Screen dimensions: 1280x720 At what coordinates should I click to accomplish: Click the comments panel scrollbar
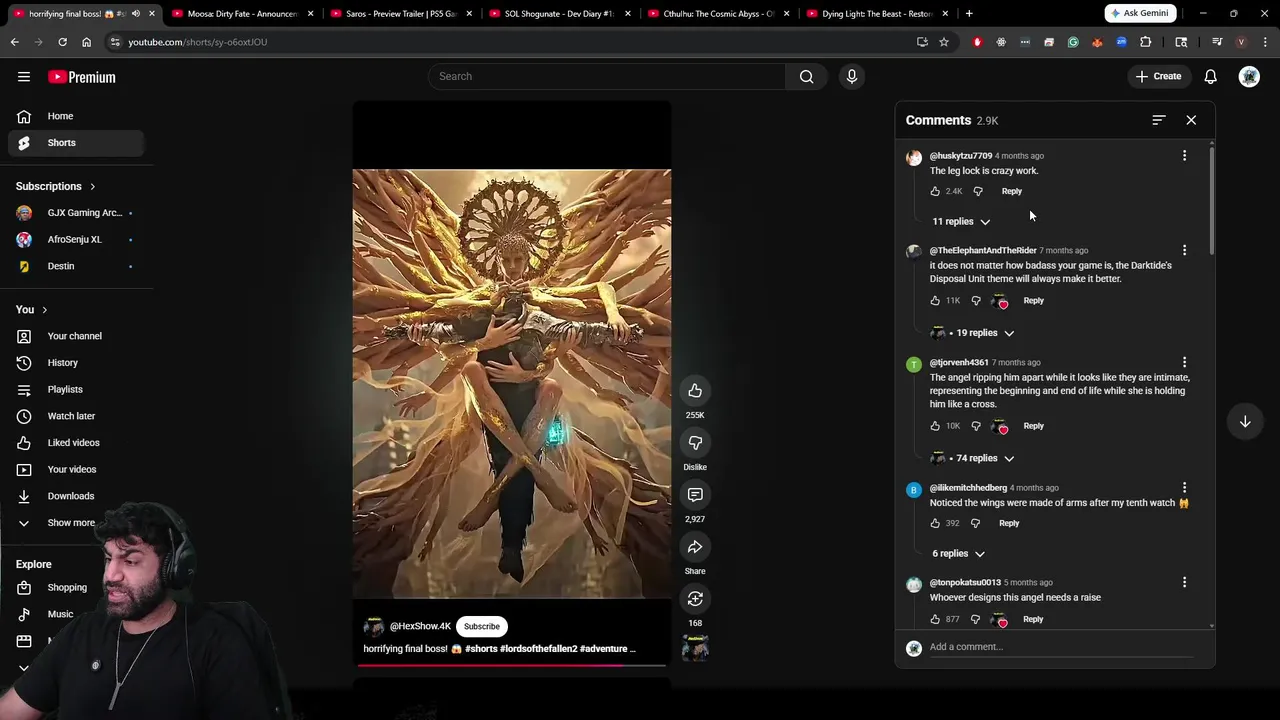point(1211,200)
